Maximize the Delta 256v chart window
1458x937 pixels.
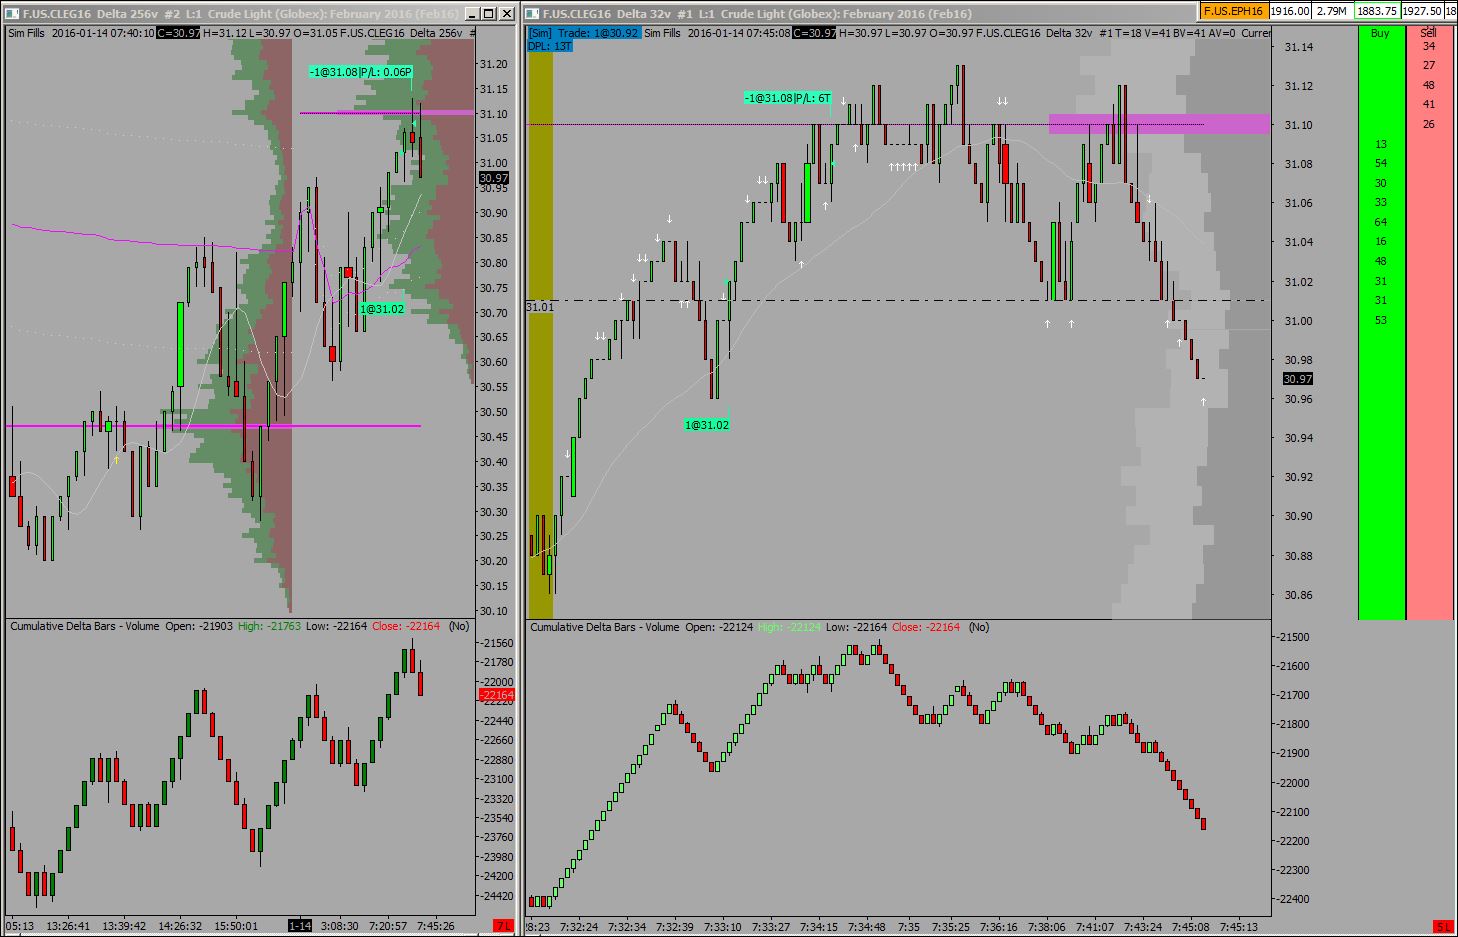tap(488, 14)
